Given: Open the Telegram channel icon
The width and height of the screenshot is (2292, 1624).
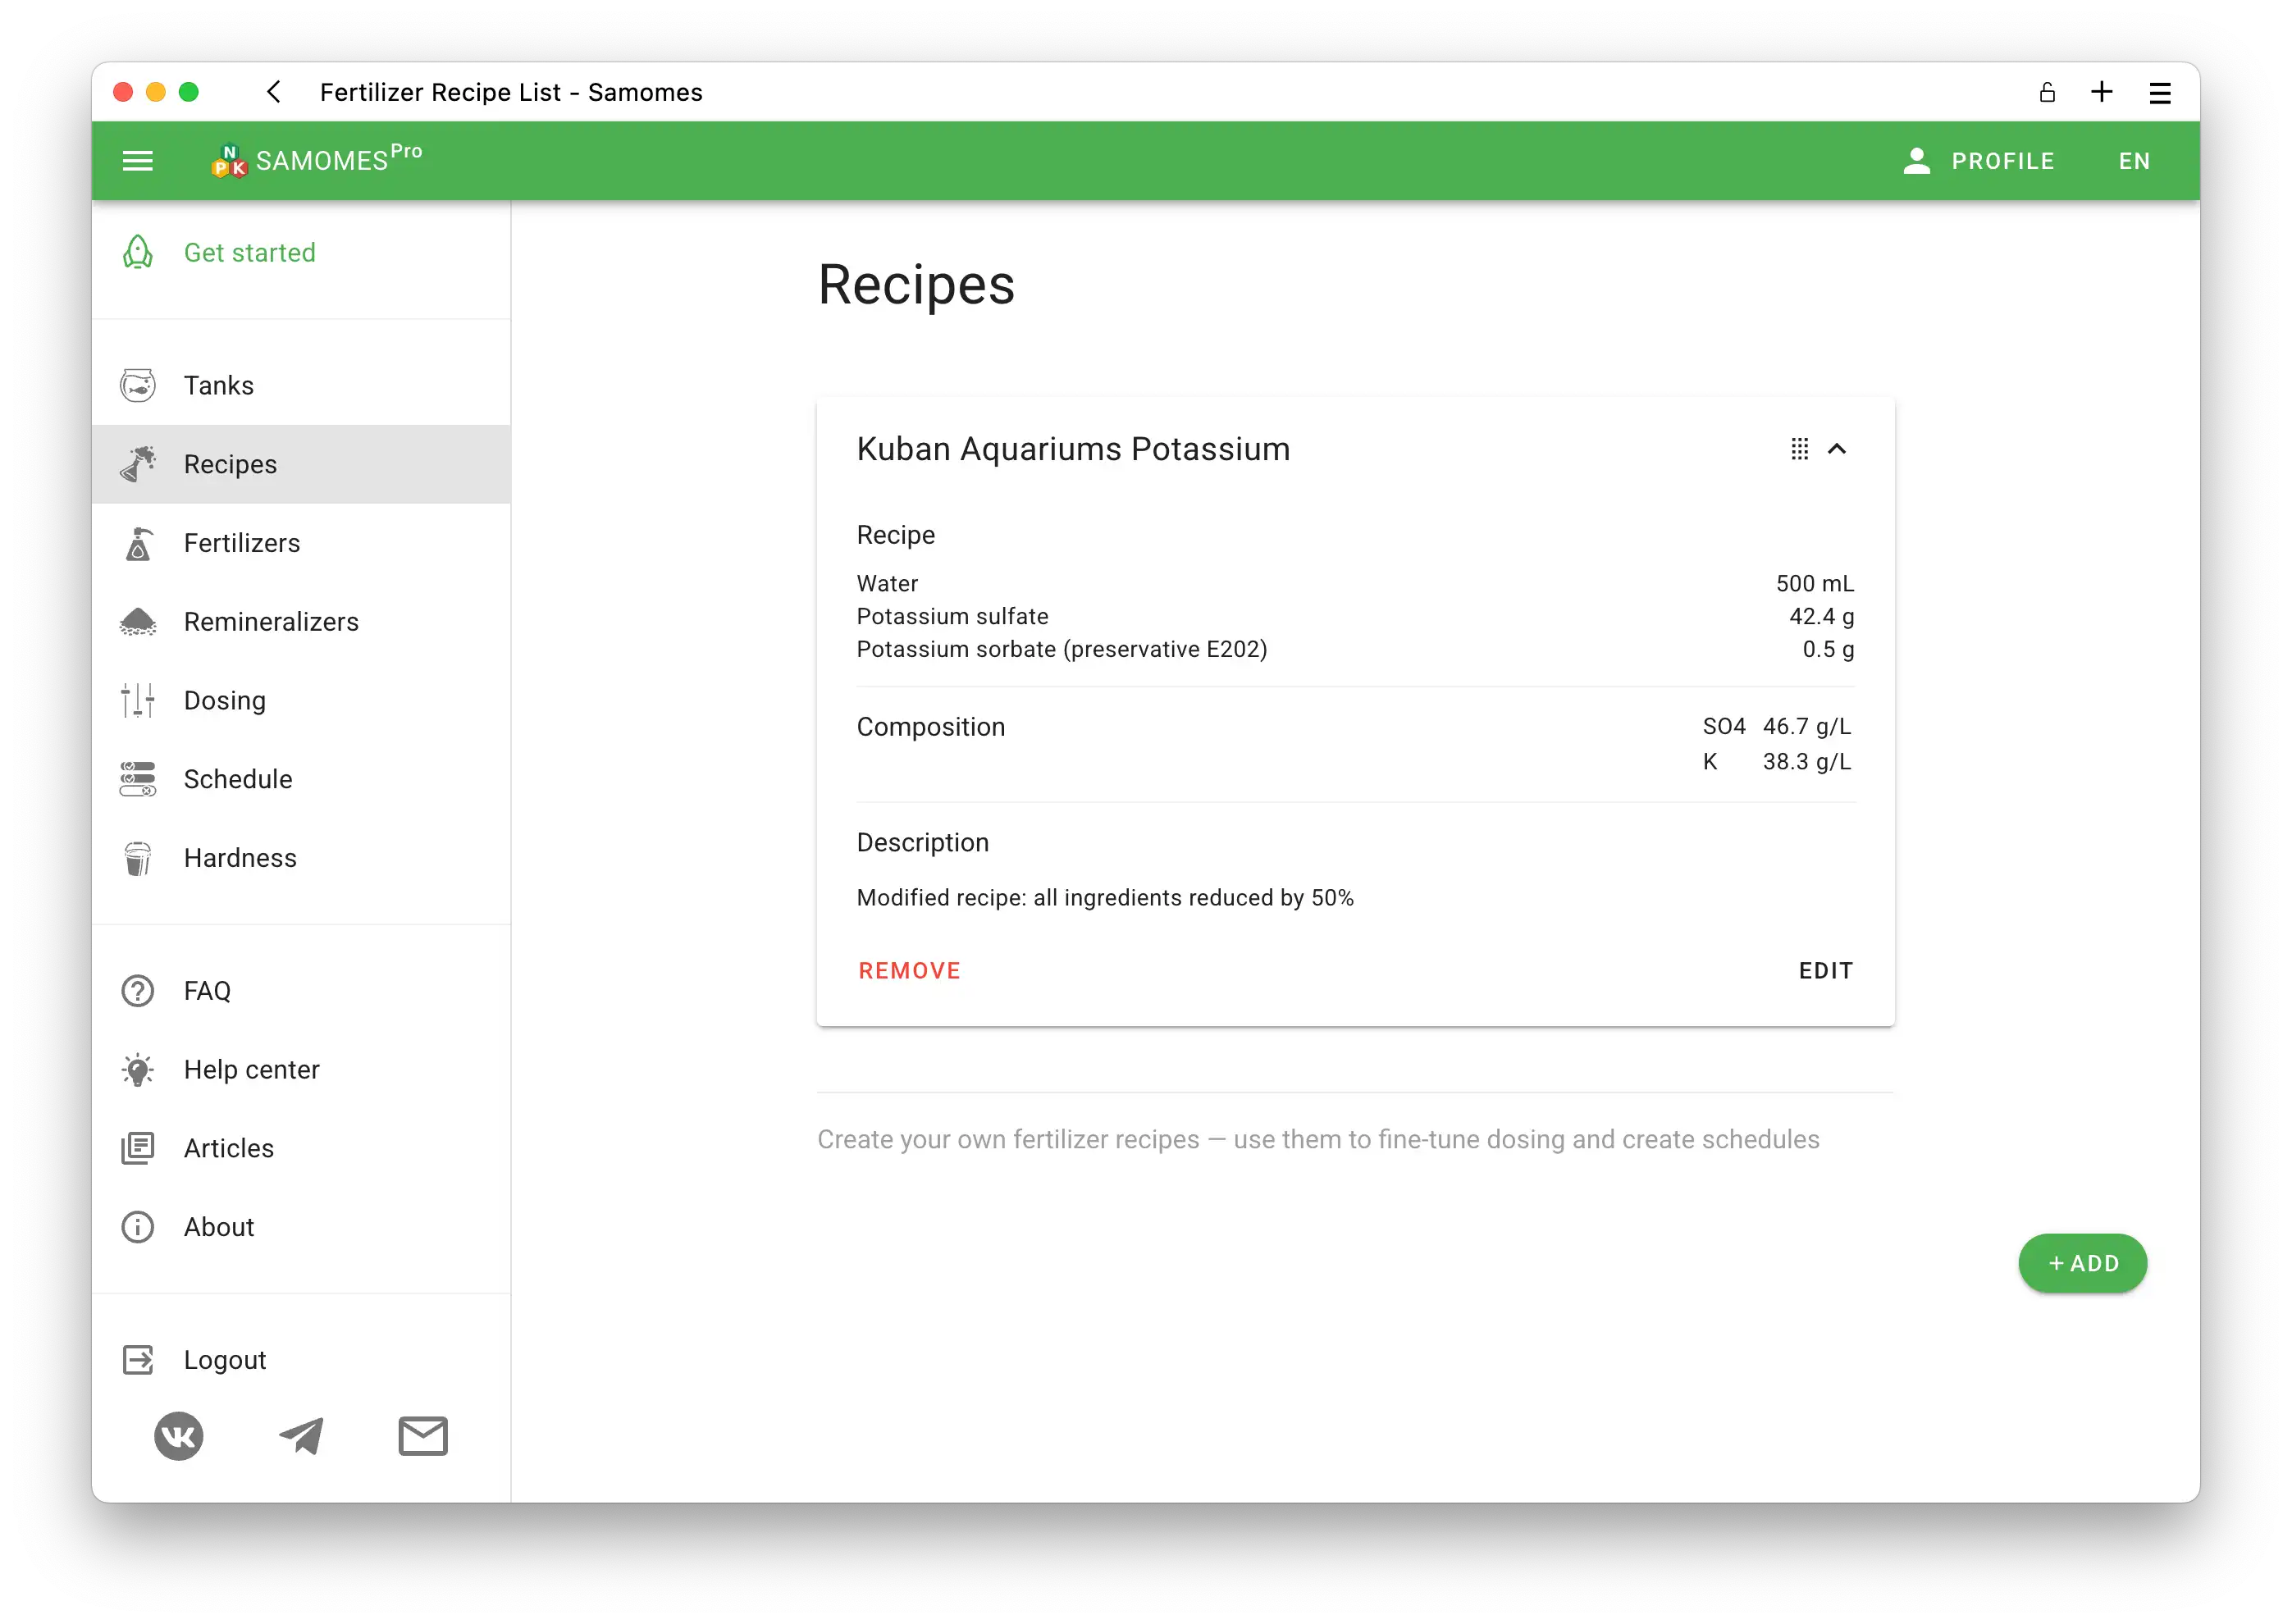Looking at the screenshot, I should click(x=301, y=1436).
